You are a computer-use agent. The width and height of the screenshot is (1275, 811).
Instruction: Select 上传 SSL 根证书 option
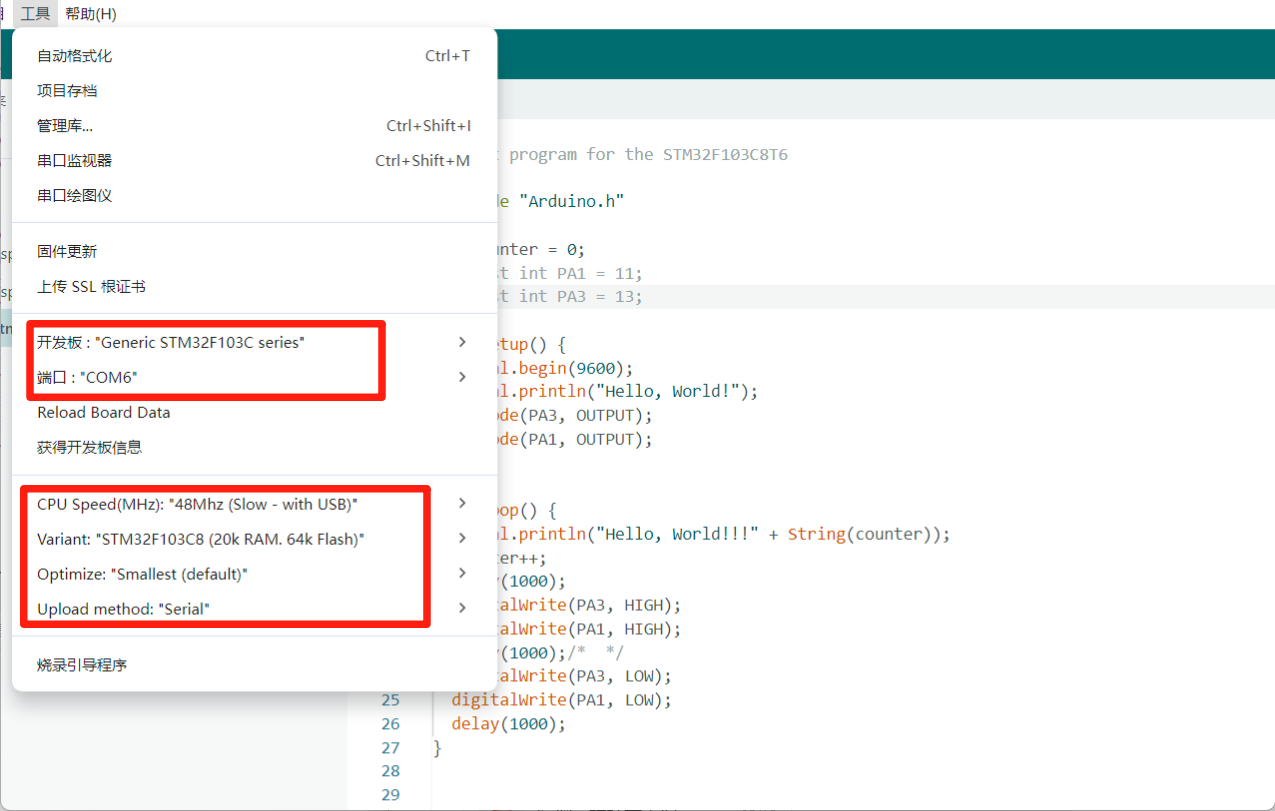(x=91, y=287)
